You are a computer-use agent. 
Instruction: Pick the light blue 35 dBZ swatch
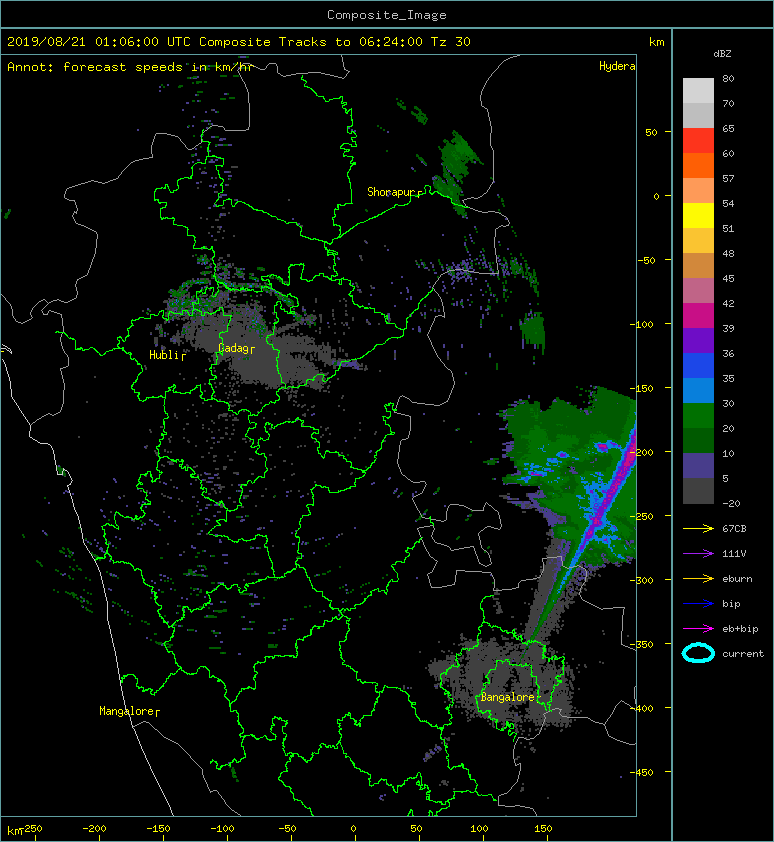(x=698, y=390)
